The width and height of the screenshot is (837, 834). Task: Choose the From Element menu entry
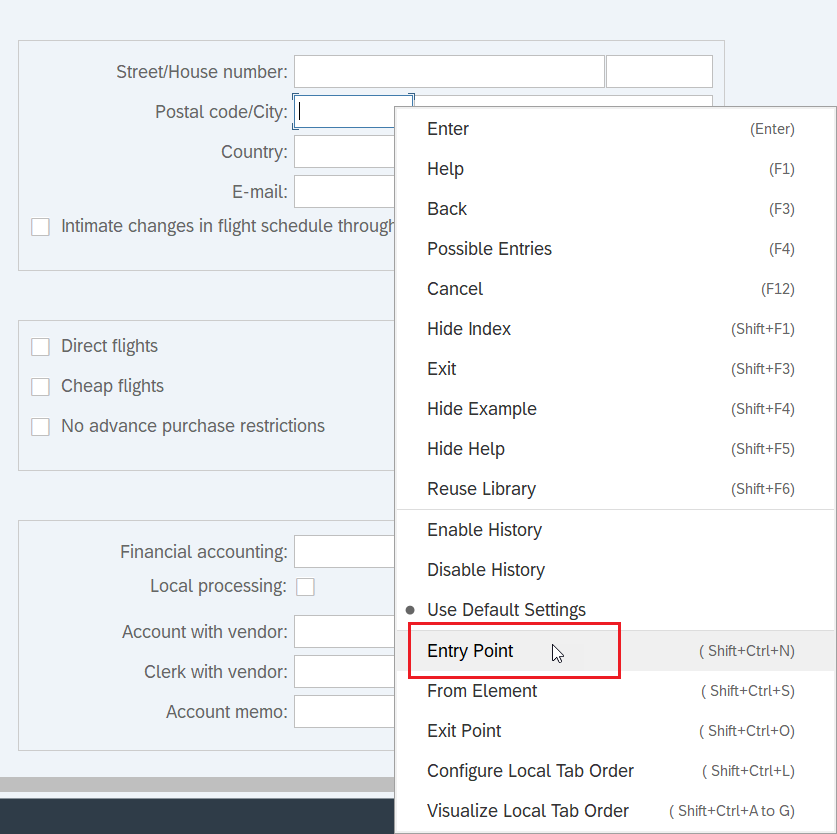615,690
